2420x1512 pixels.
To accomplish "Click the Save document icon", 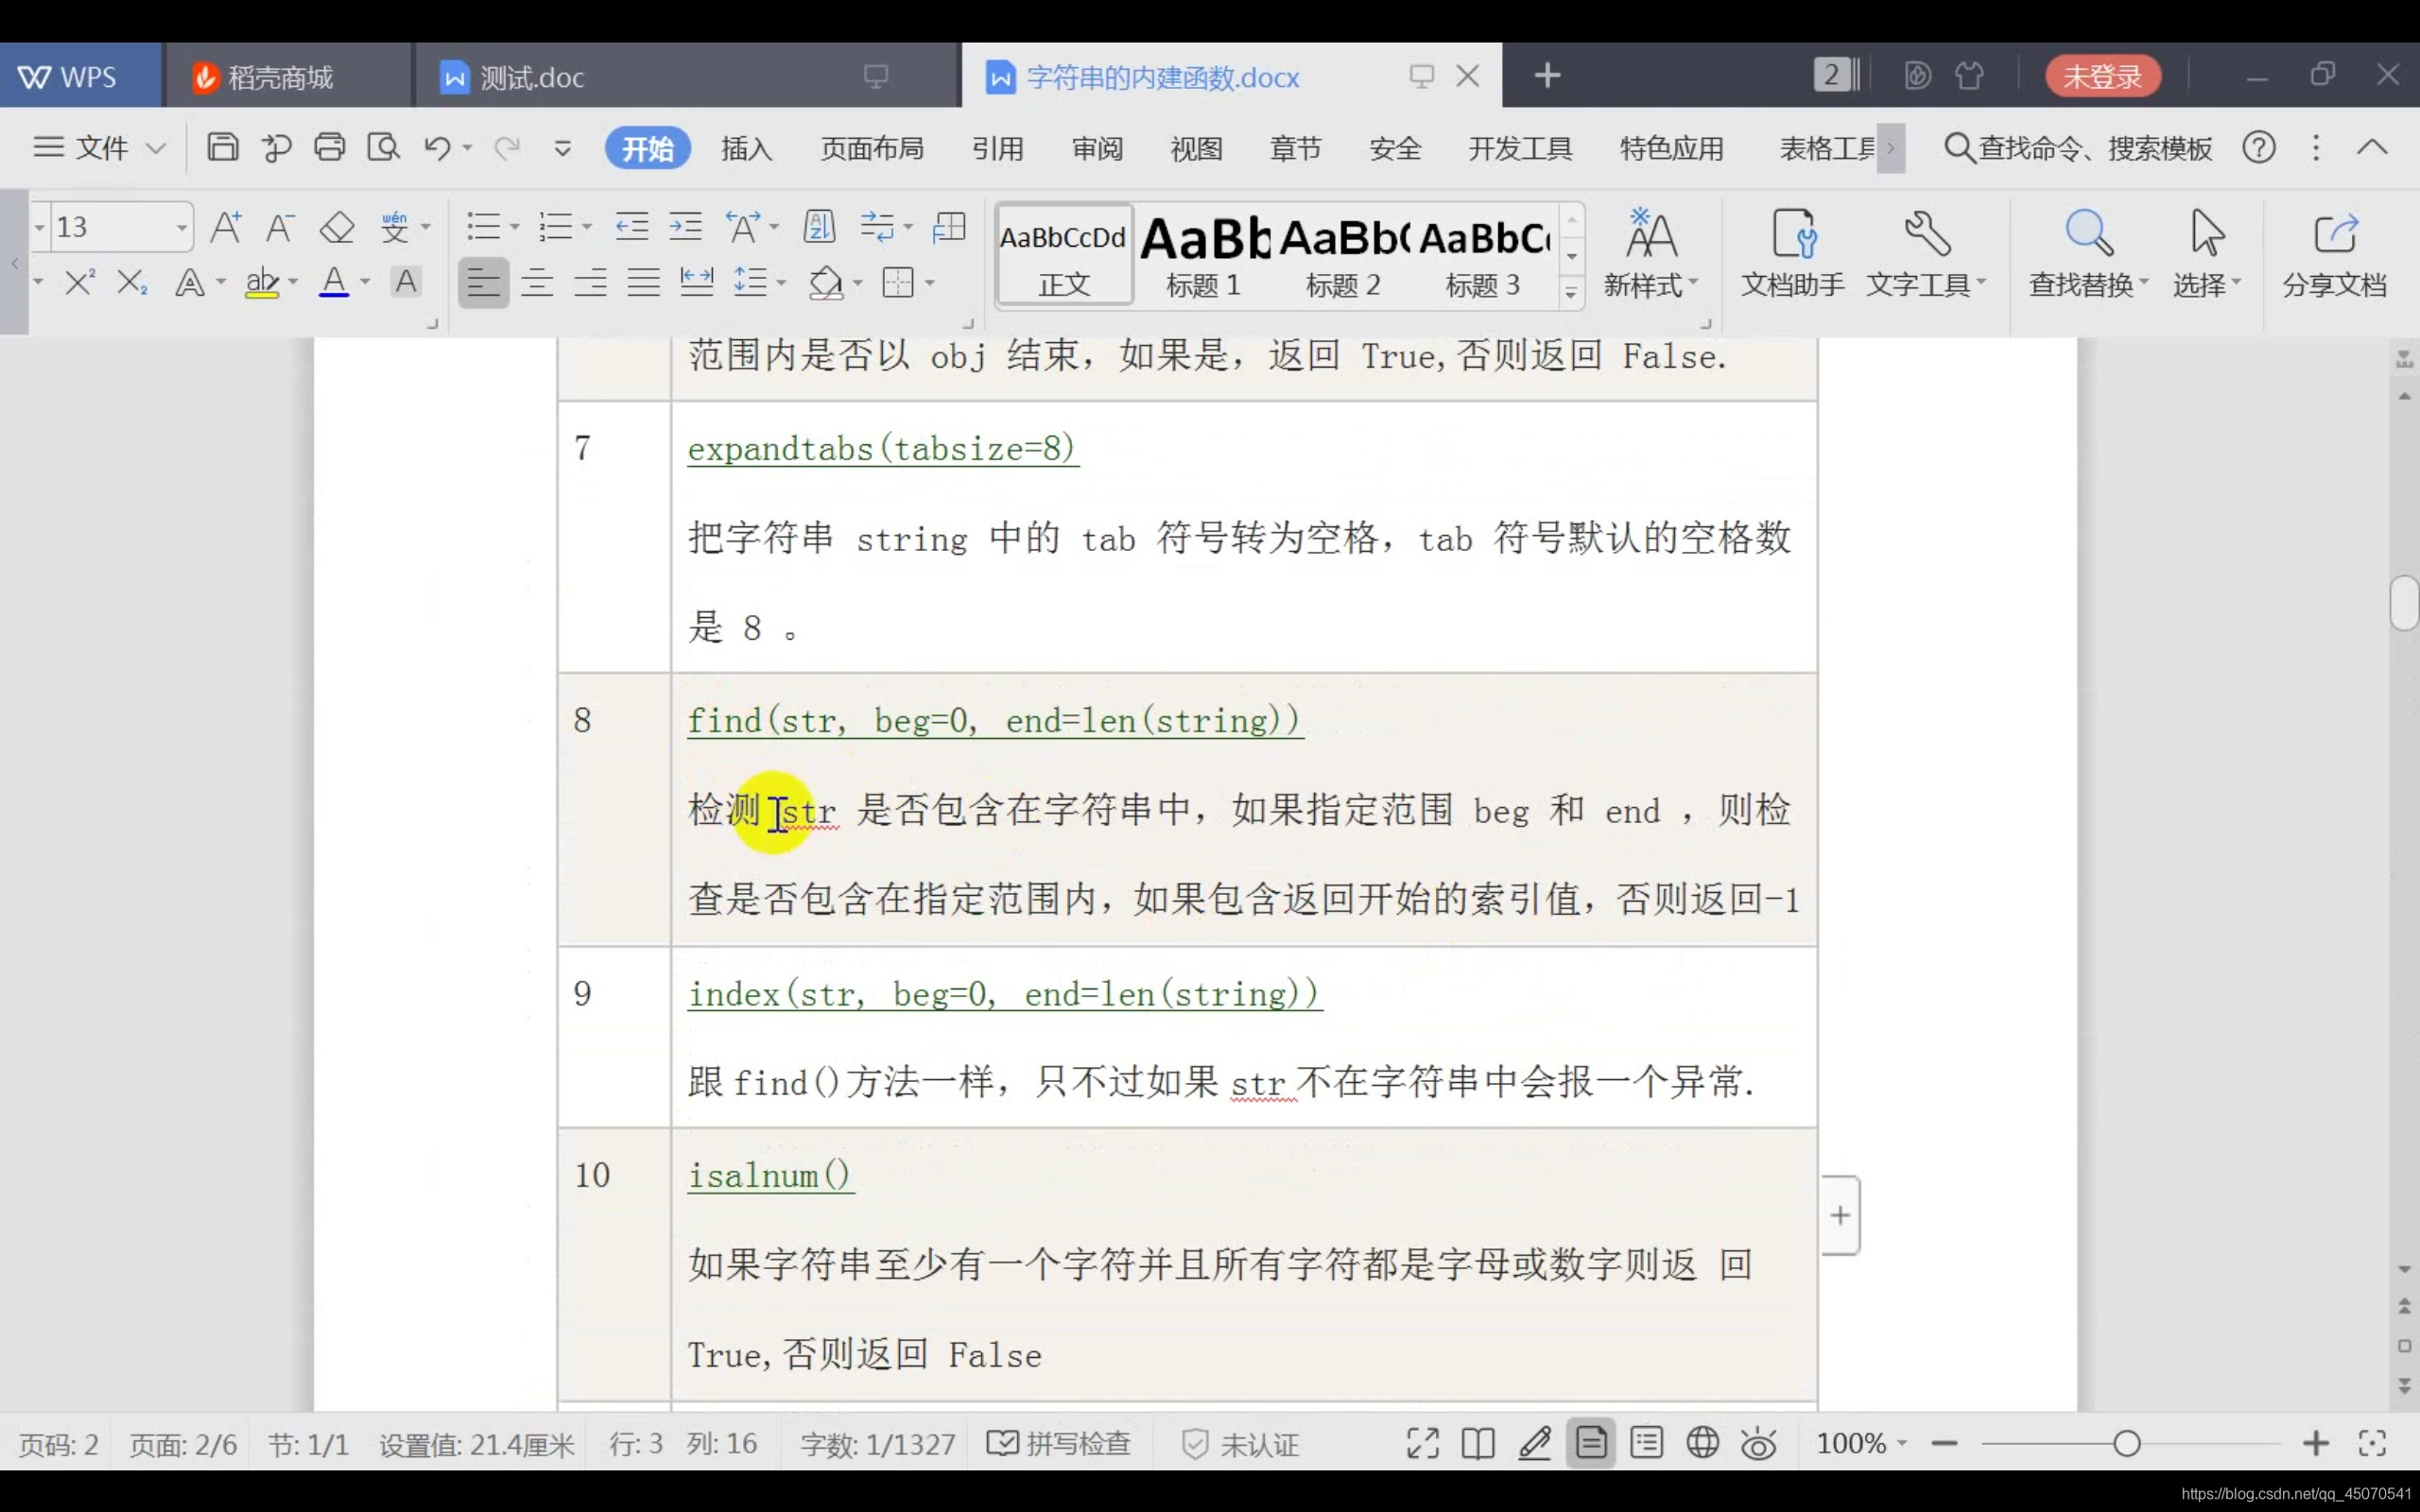I will click(222, 148).
